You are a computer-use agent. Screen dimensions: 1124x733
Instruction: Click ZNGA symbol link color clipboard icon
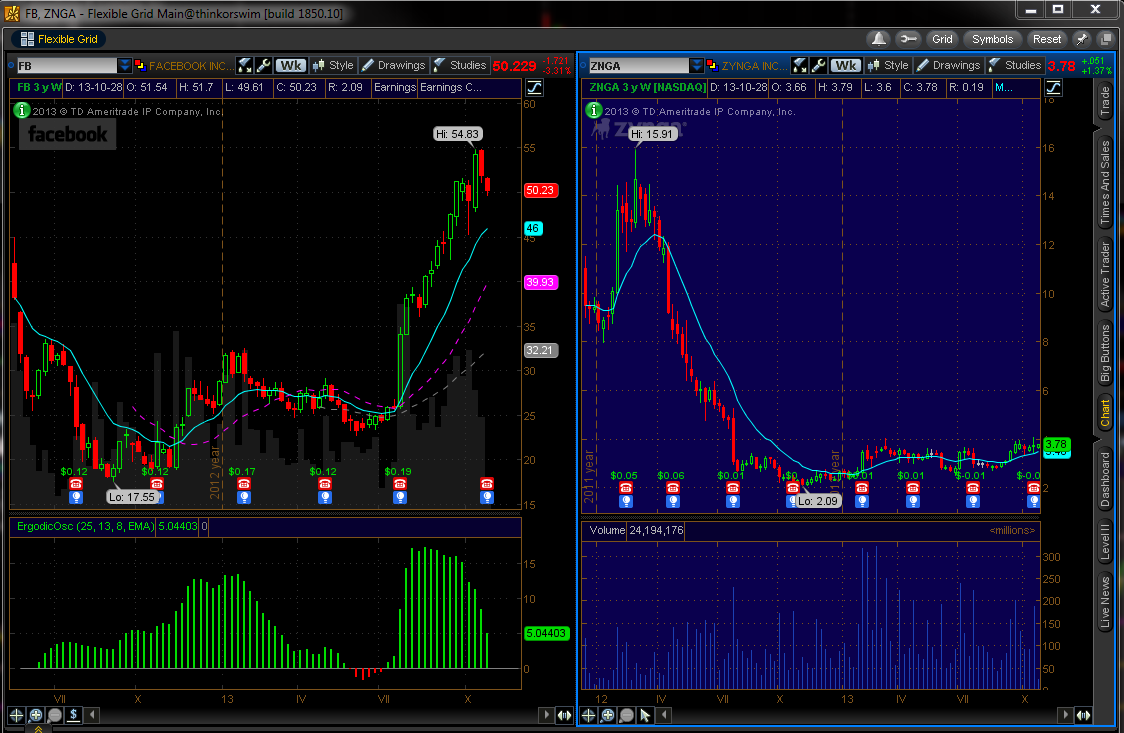pyautogui.click(x=712, y=66)
